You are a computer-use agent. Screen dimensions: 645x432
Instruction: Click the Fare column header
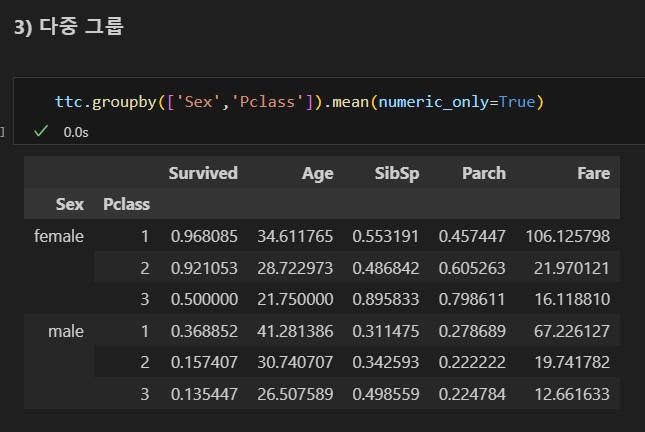593,173
